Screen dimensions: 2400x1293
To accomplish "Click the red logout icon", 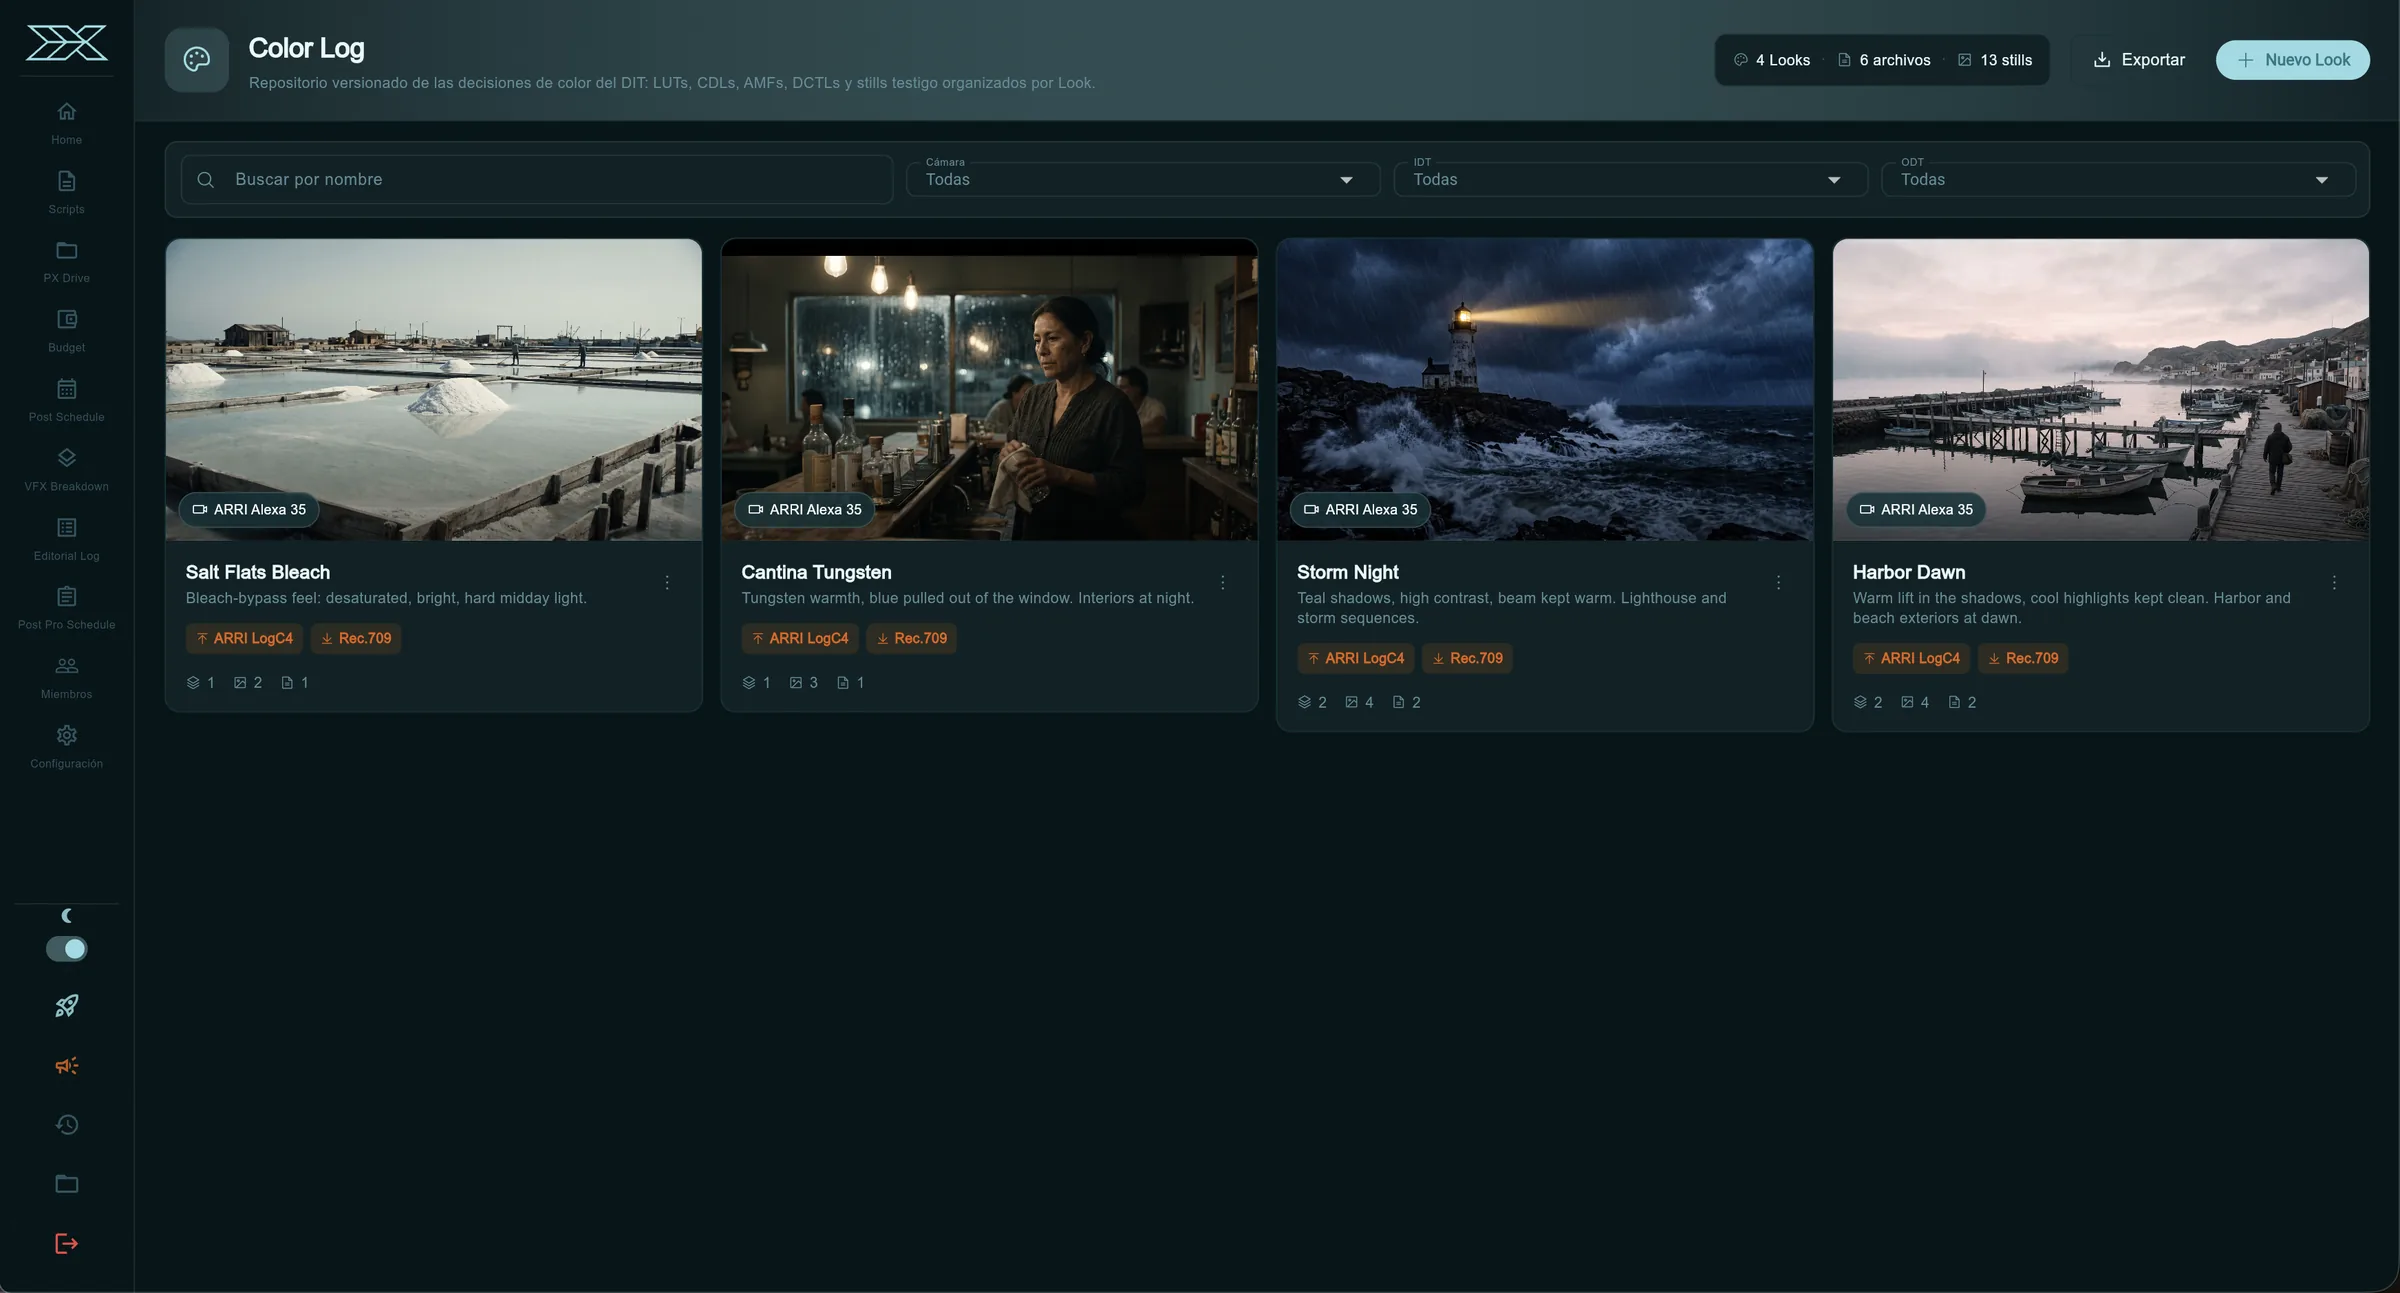I will 66,1243.
